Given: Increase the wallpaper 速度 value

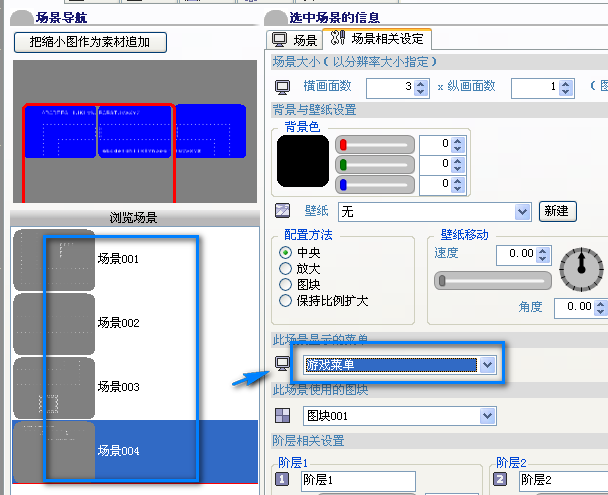Looking at the screenshot, I should [x=543, y=251].
